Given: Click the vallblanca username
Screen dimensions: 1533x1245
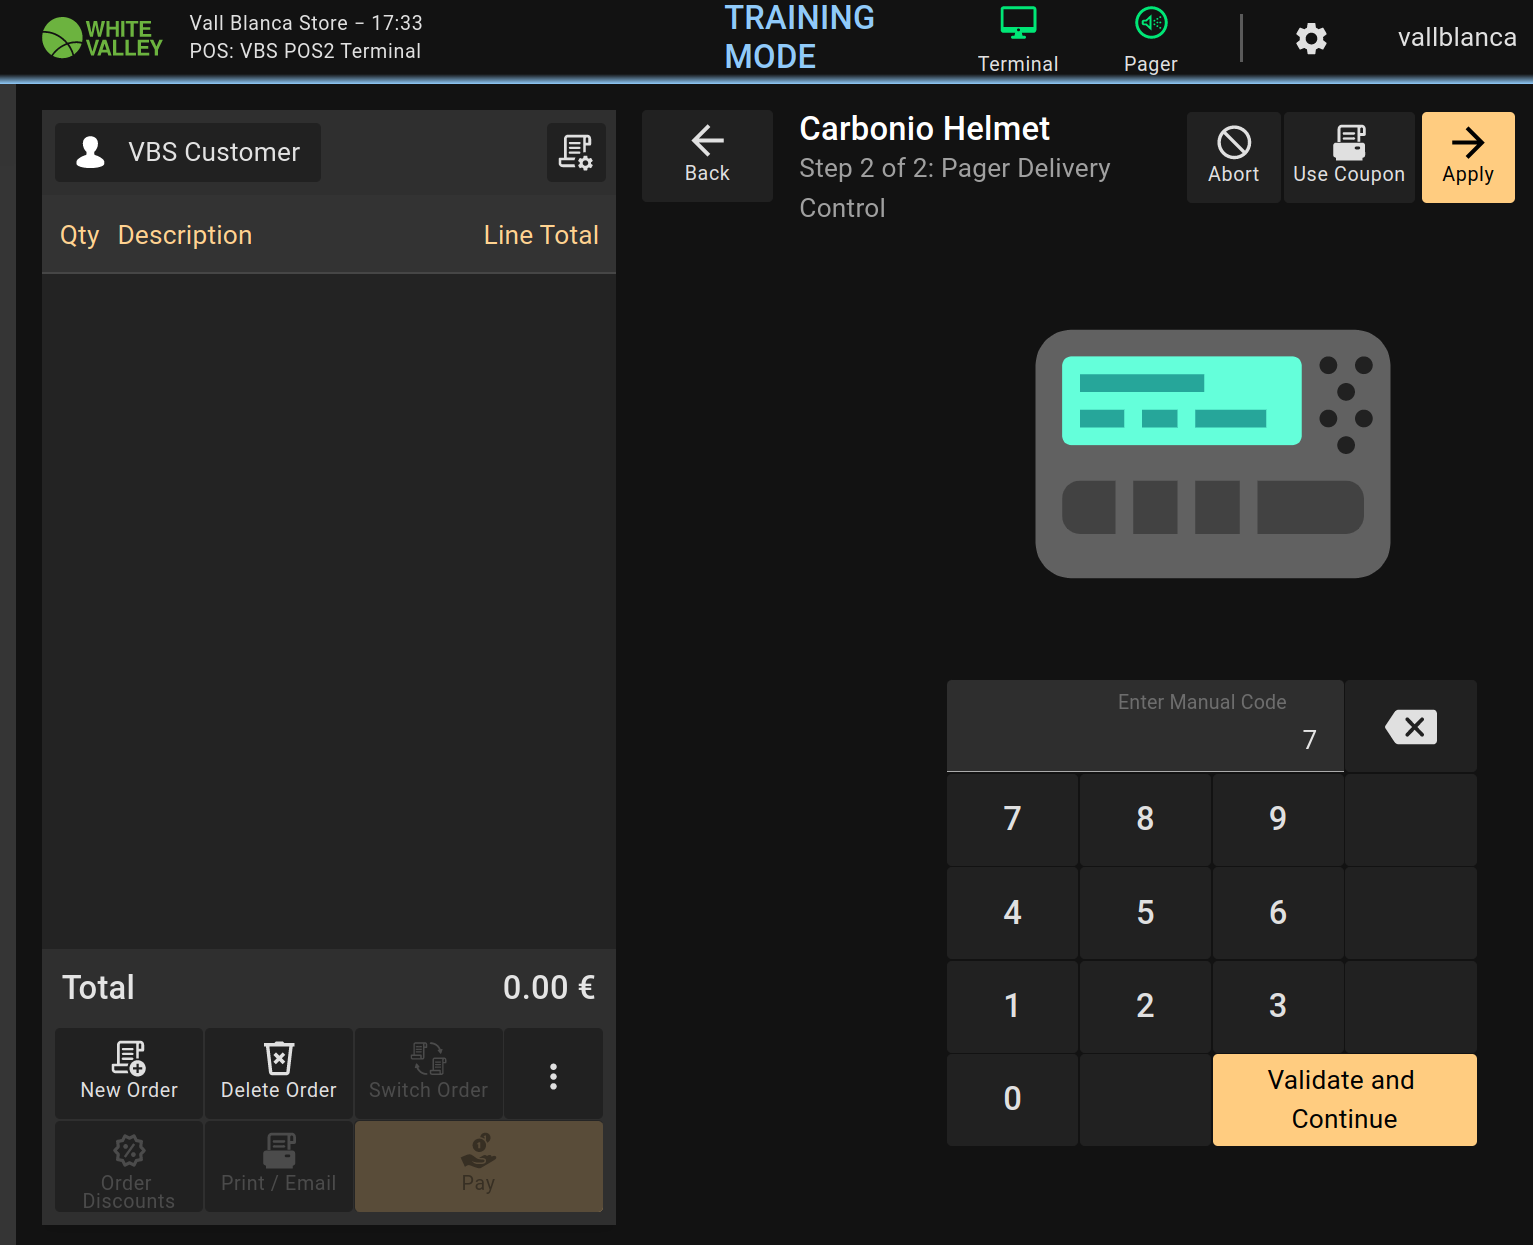Looking at the screenshot, I should tap(1457, 38).
